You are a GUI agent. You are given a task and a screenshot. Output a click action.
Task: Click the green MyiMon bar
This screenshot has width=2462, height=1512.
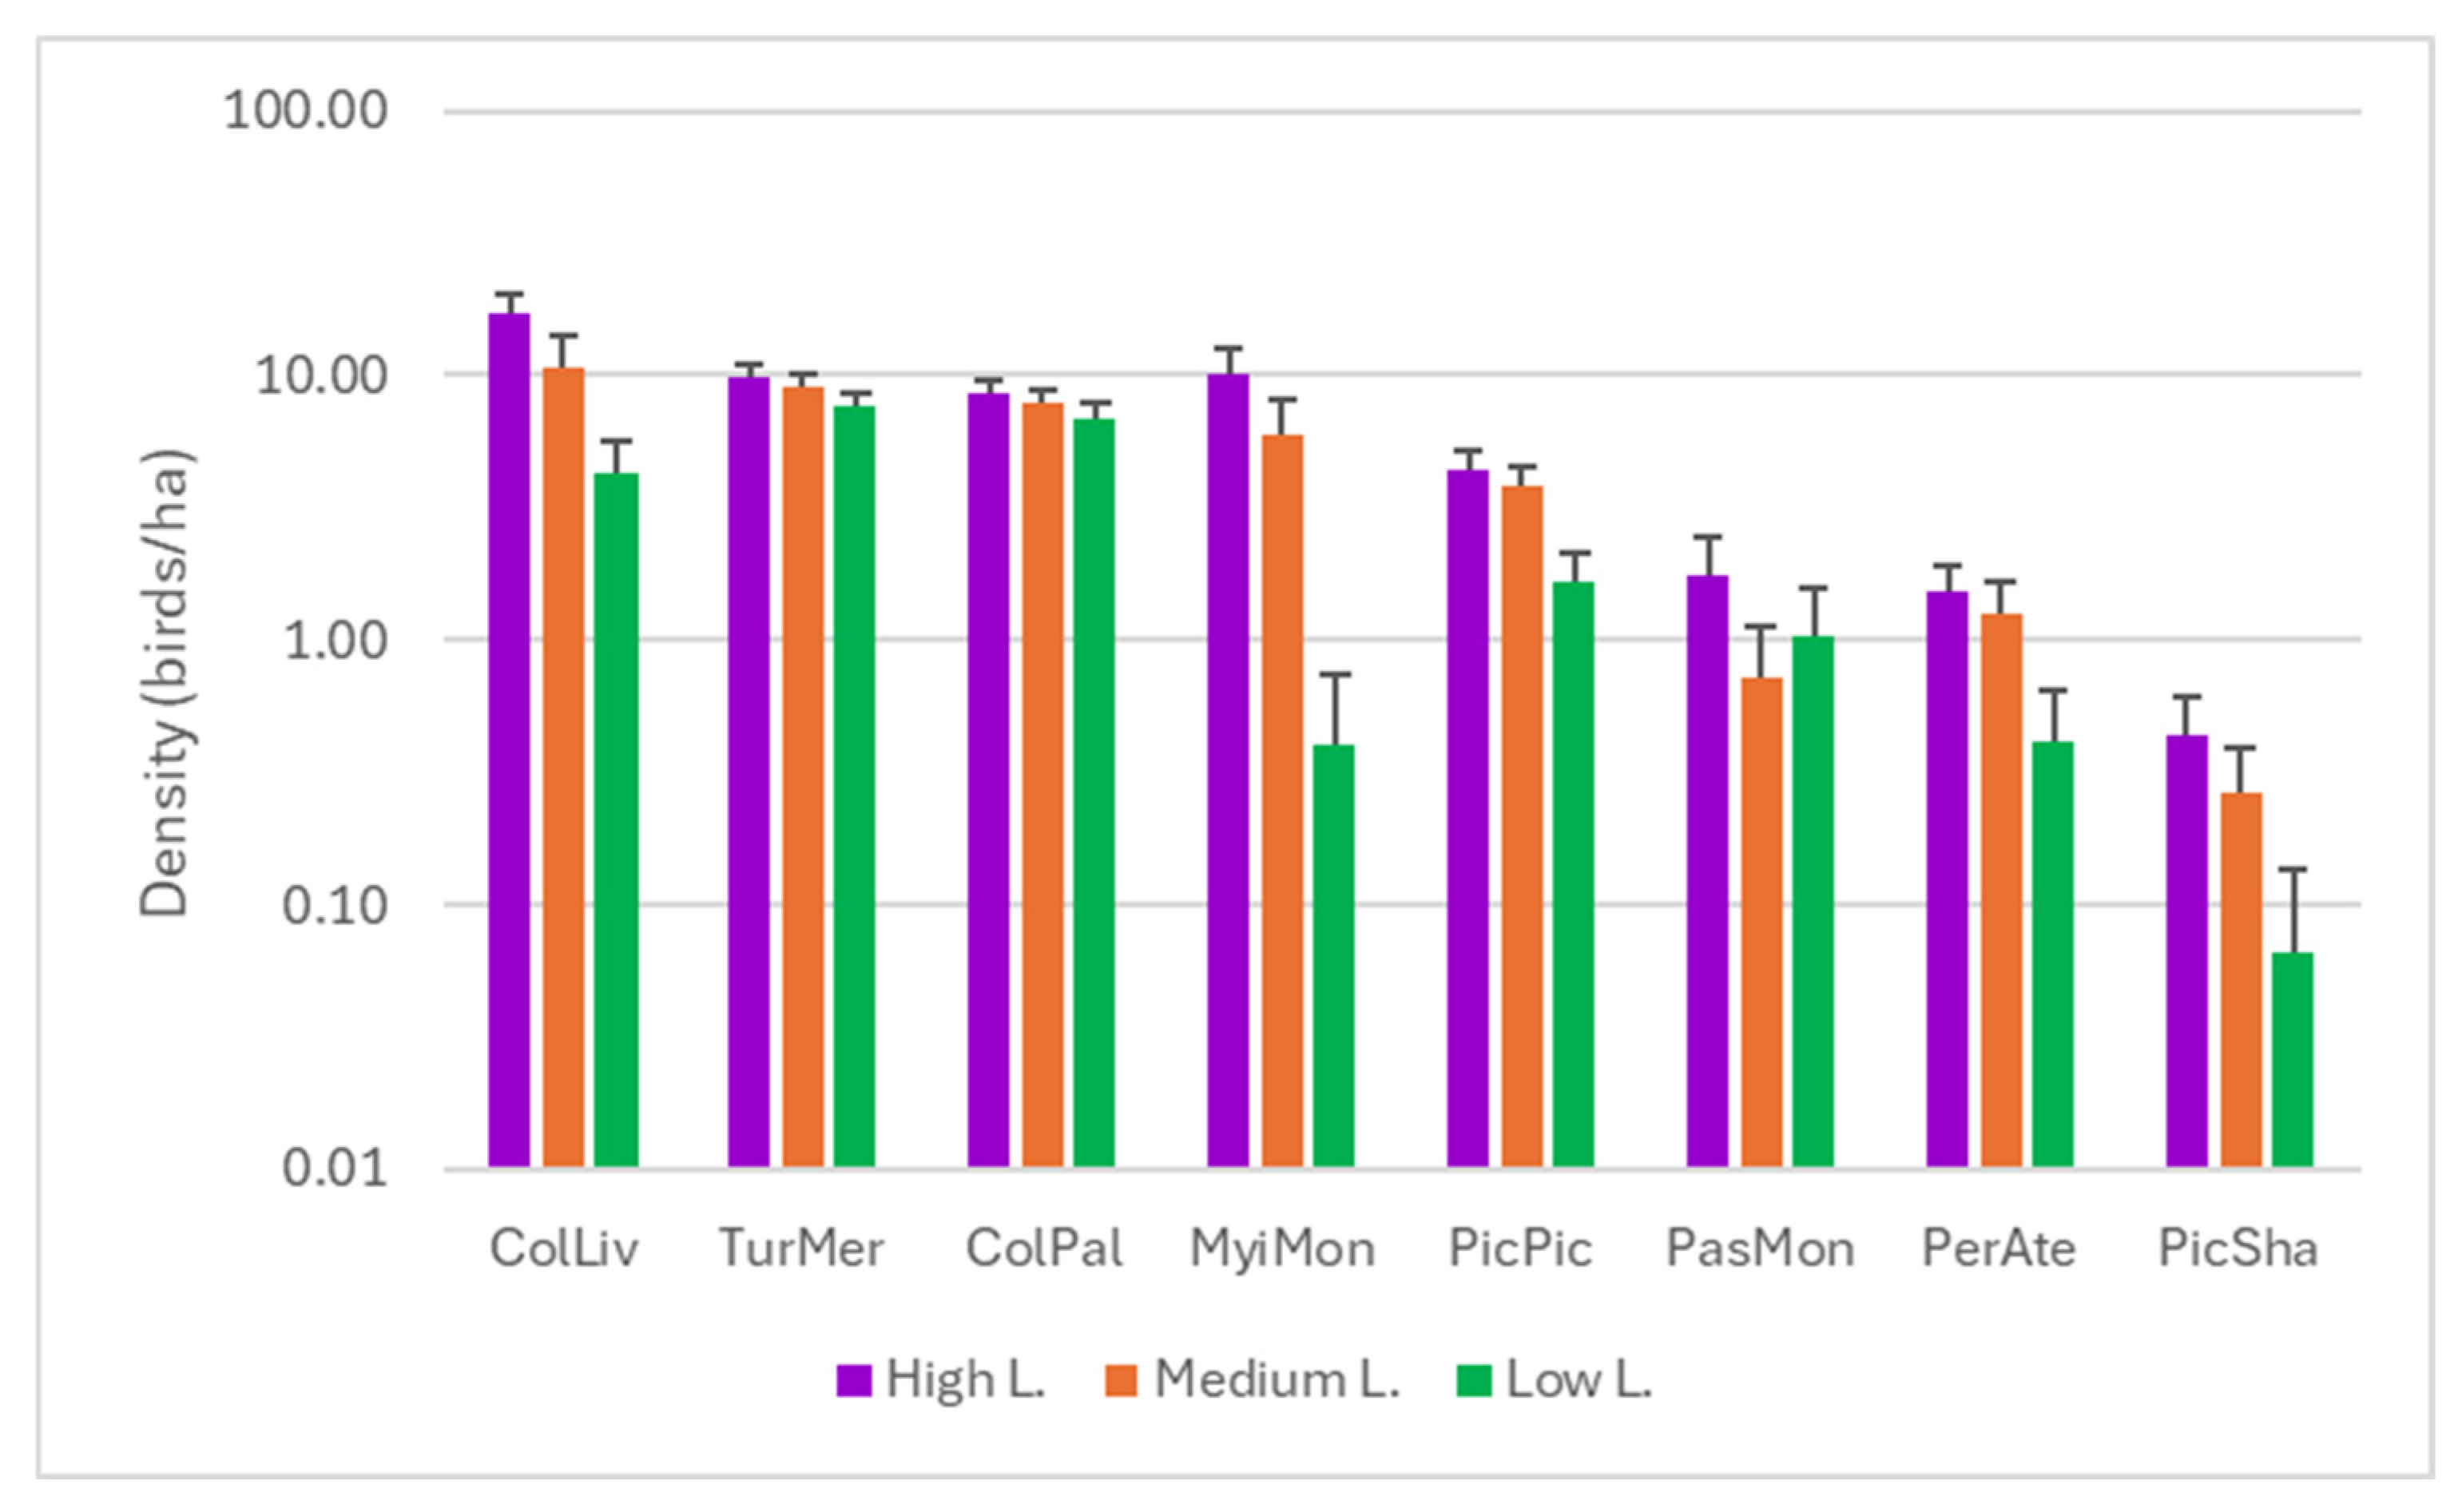[1334, 955]
